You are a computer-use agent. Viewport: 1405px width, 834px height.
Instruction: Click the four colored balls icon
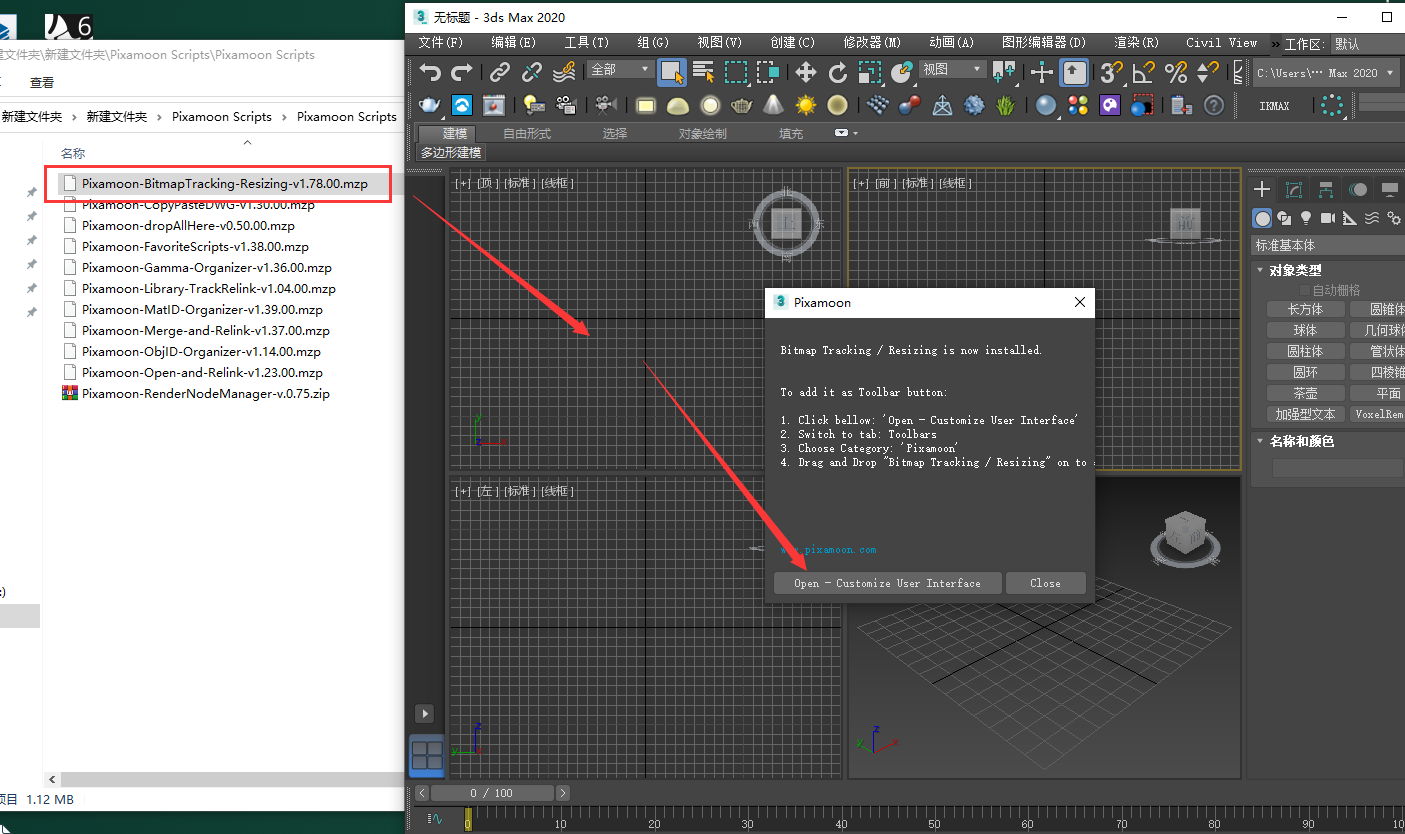pos(1078,105)
